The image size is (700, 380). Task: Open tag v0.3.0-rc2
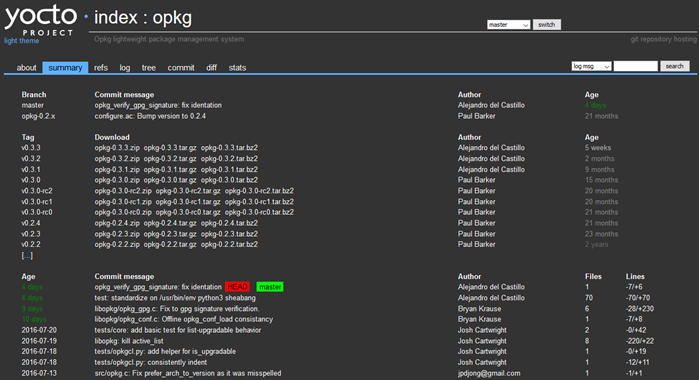pos(37,191)
